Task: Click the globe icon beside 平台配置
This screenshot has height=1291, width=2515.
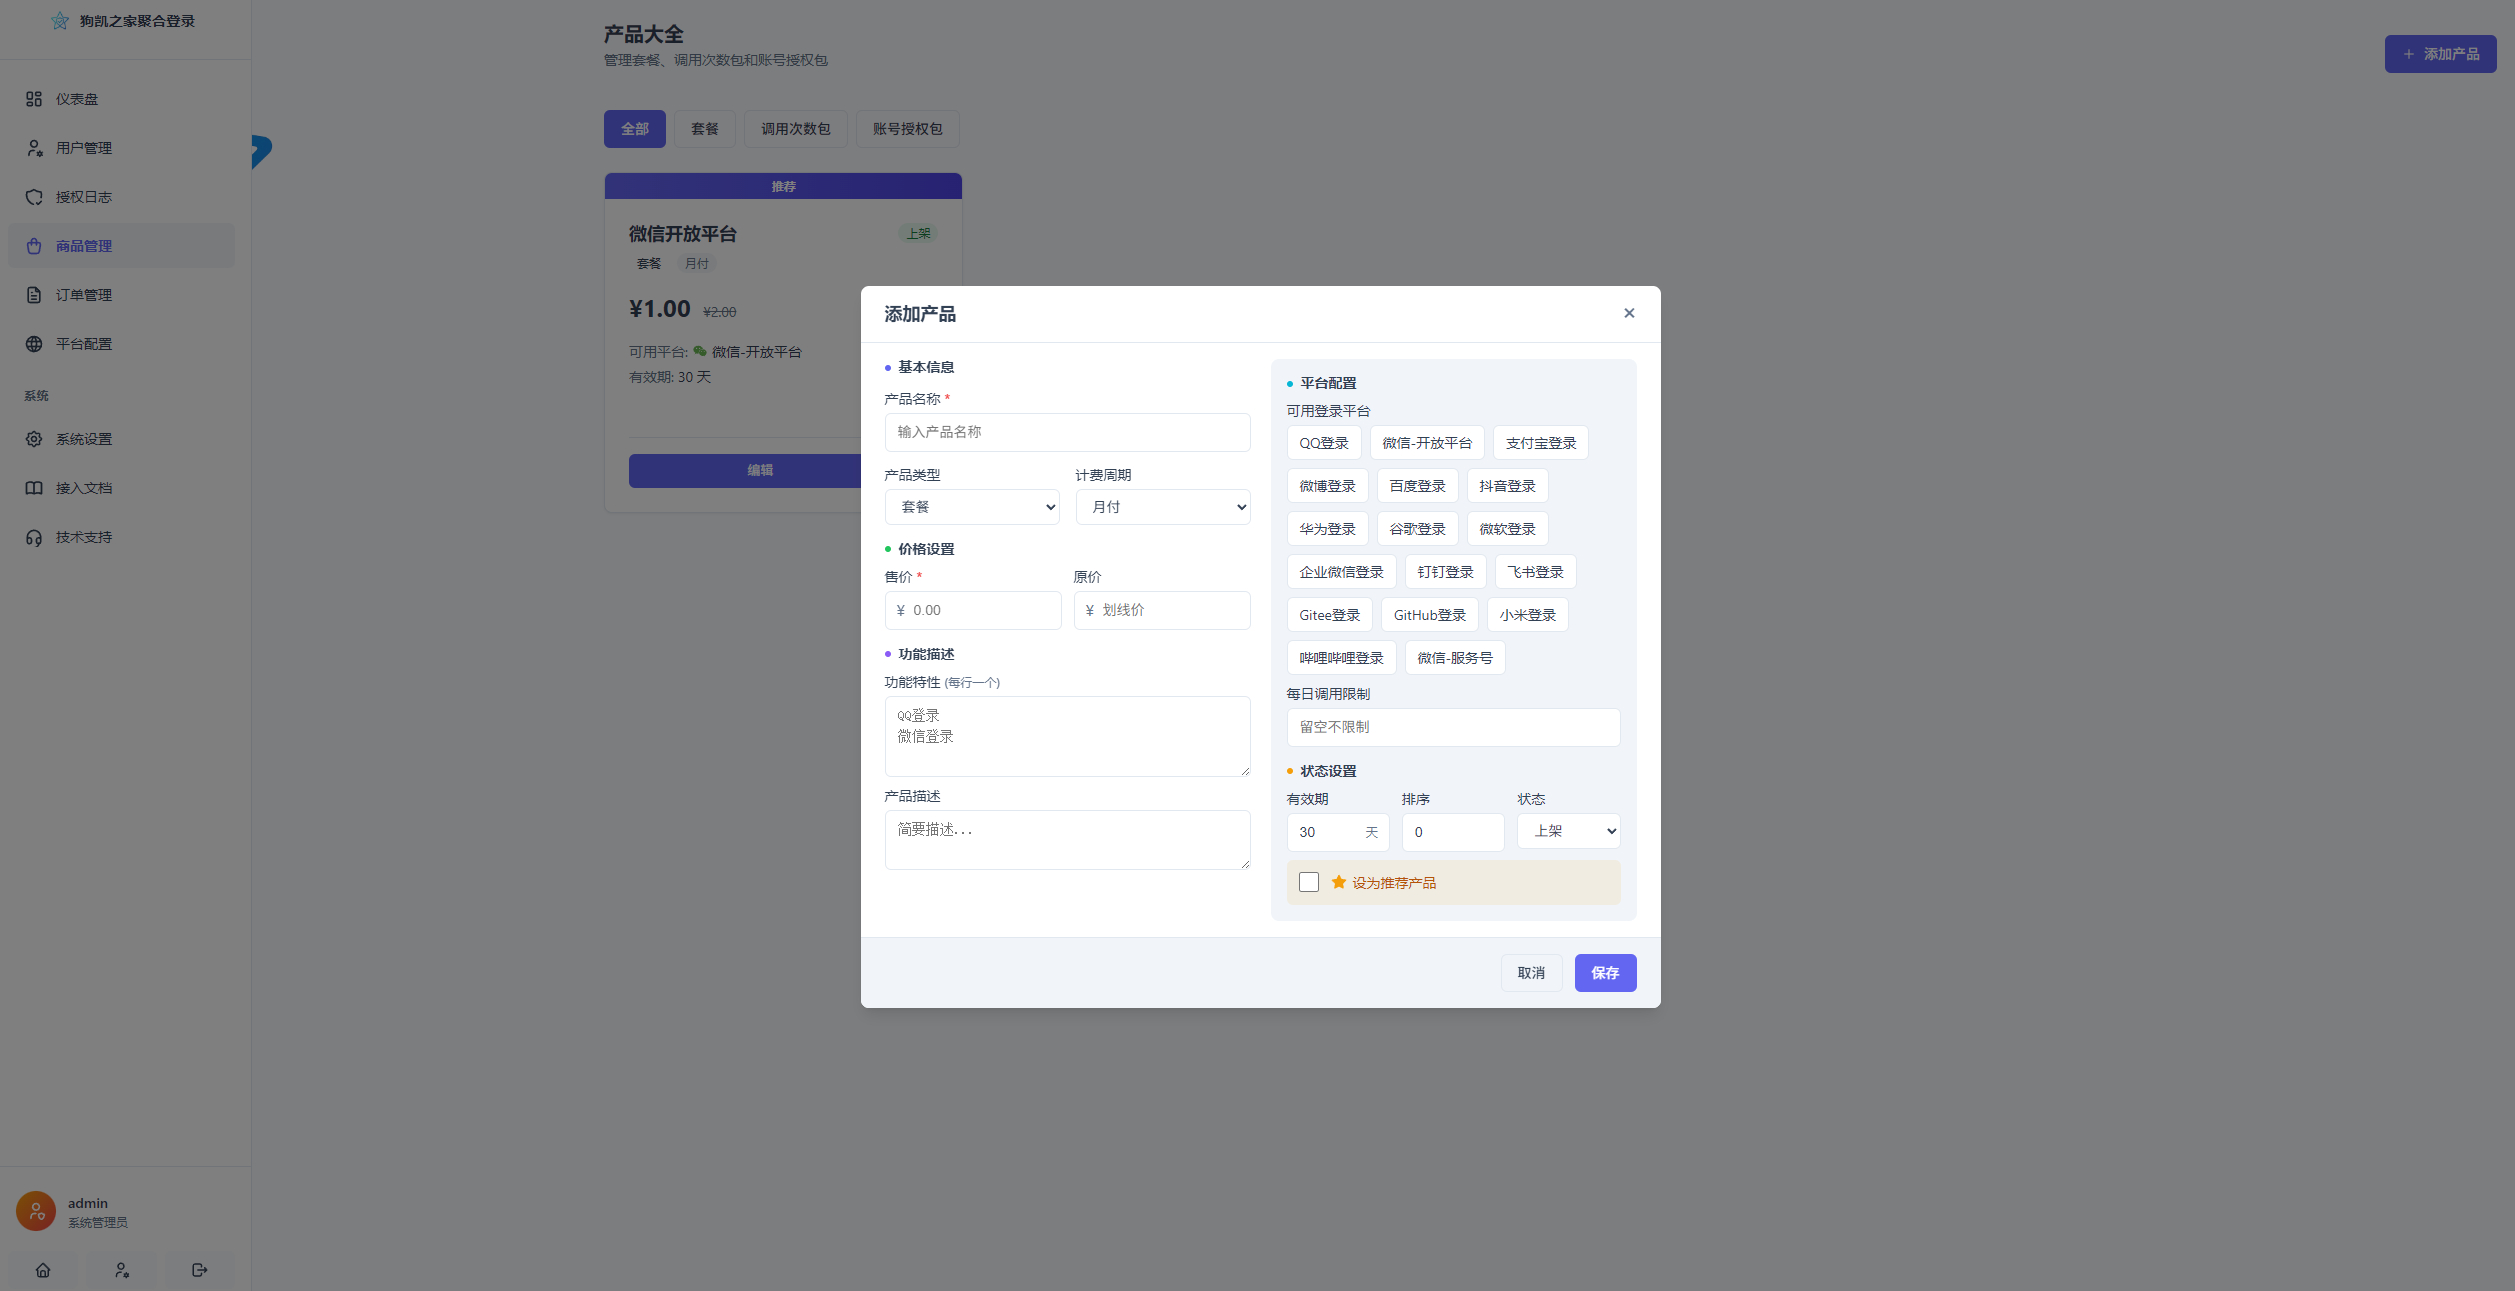Action: [34, 344]
